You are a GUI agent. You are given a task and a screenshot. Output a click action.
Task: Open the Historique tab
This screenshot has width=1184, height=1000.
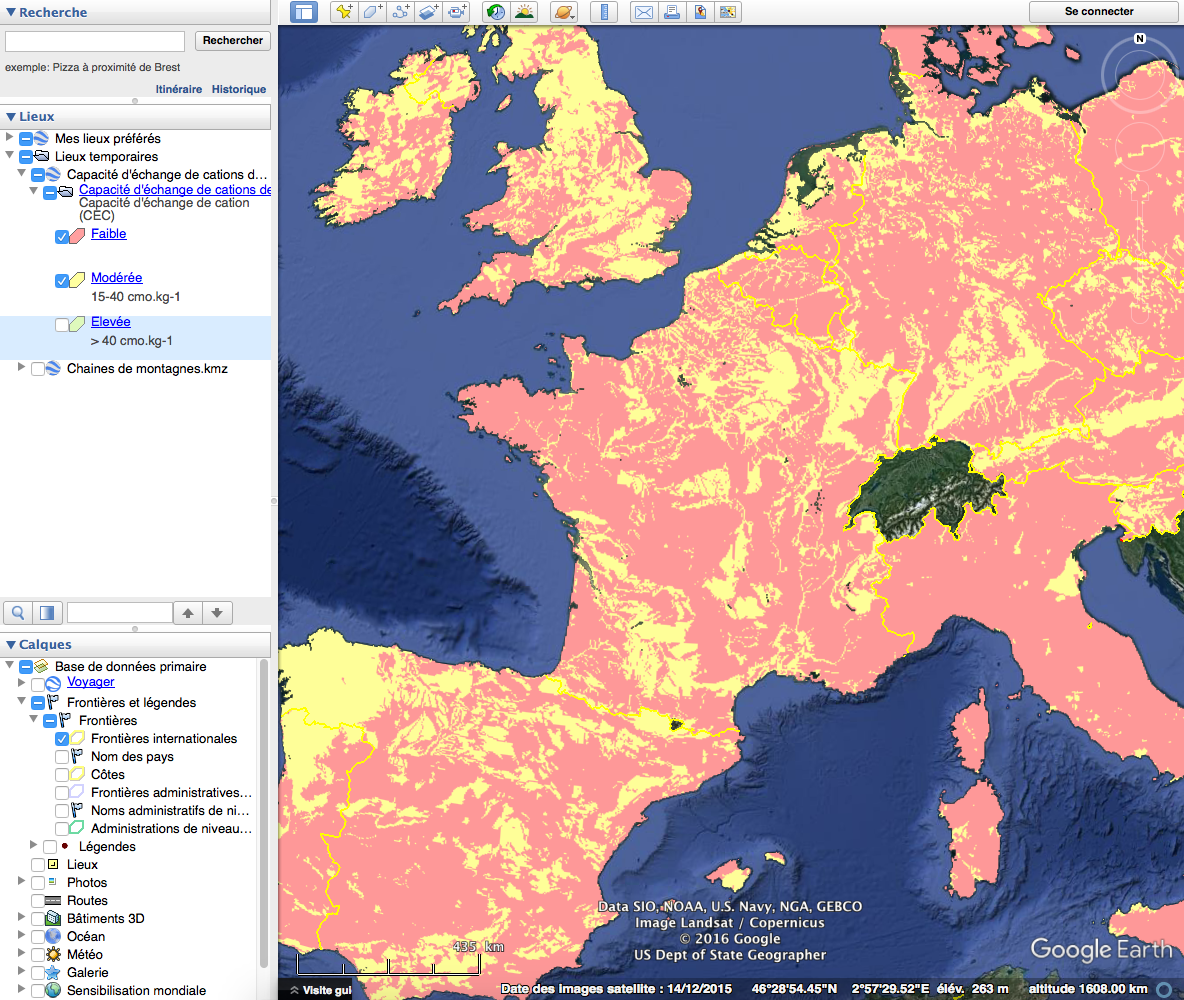pos(239,89)
